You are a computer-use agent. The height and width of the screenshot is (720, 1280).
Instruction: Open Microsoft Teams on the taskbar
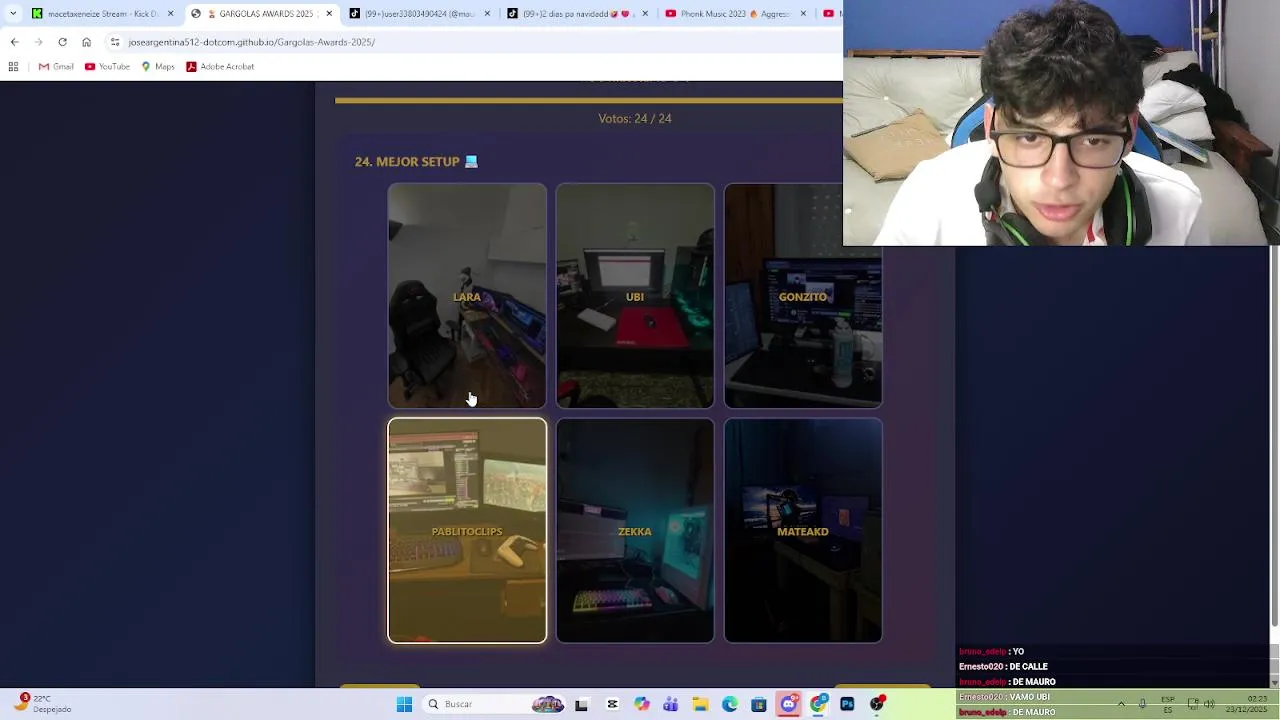(x=671, y=704)
